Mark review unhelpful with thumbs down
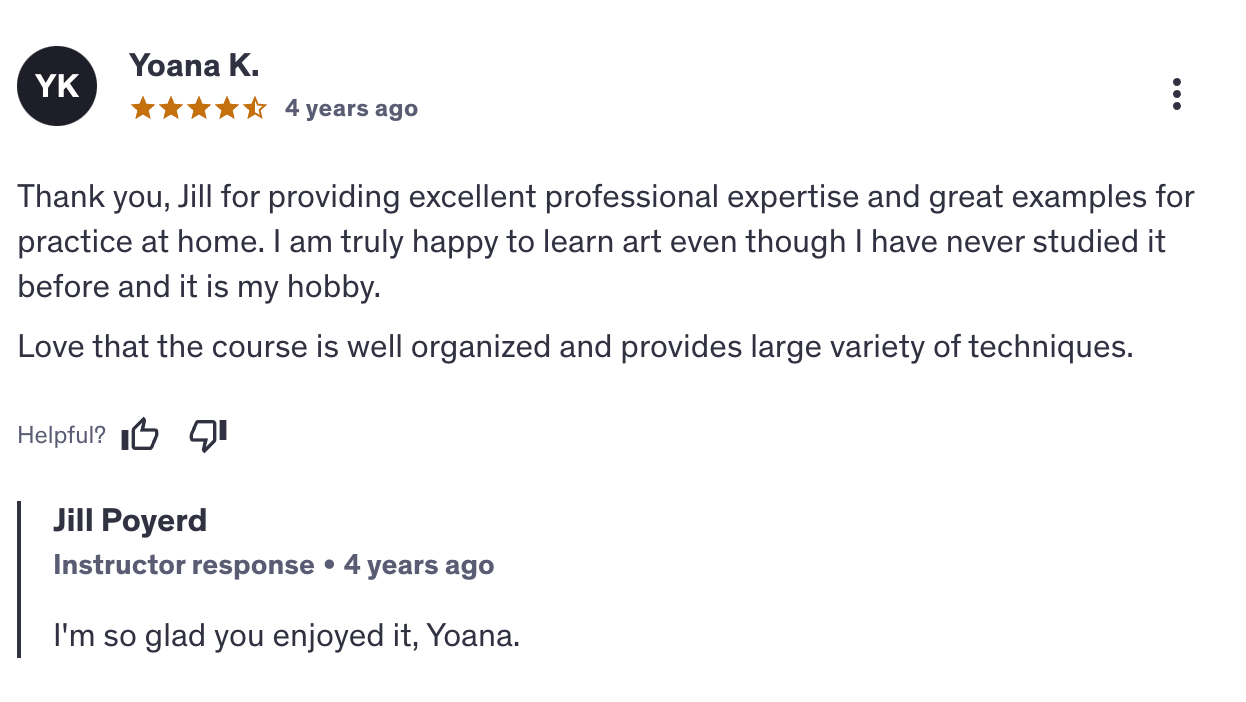Image resolution: width=1246 pixels, height=702 pixels. point(208,435)
